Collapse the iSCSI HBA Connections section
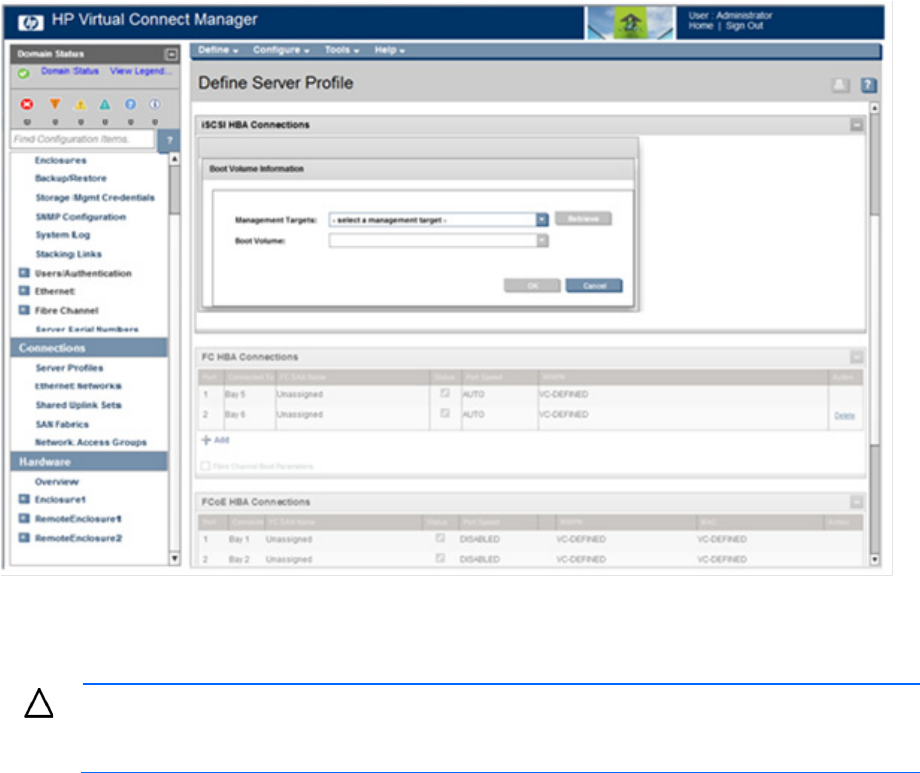Image resolution: width=920 pixels, height=773 pixels. coord(857,125)
